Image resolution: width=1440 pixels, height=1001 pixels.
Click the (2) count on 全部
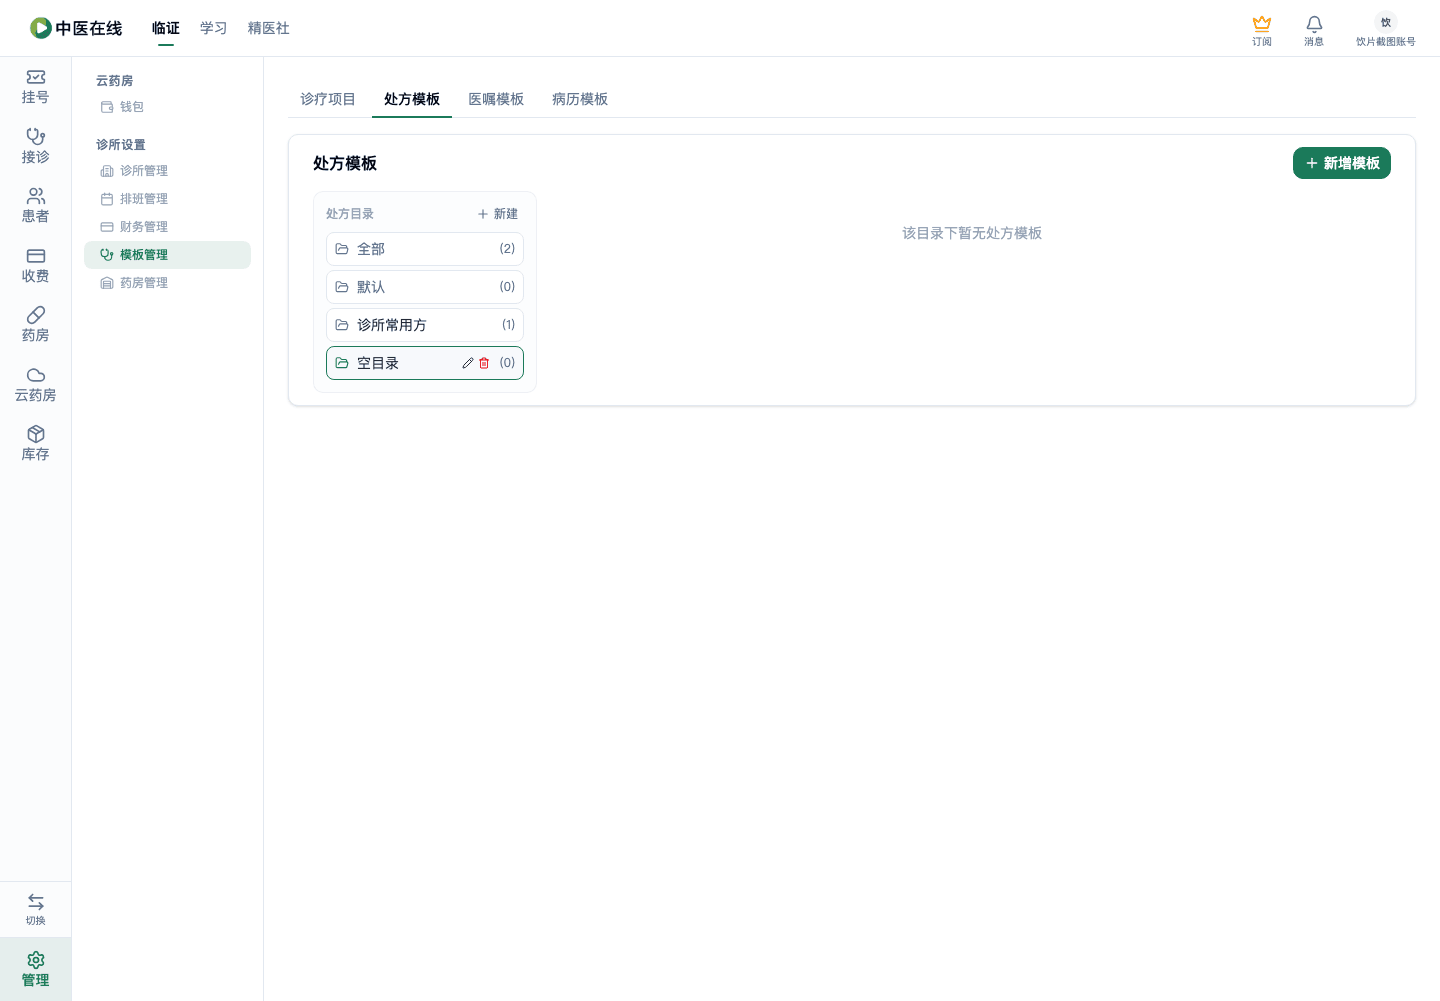point(507,249)
